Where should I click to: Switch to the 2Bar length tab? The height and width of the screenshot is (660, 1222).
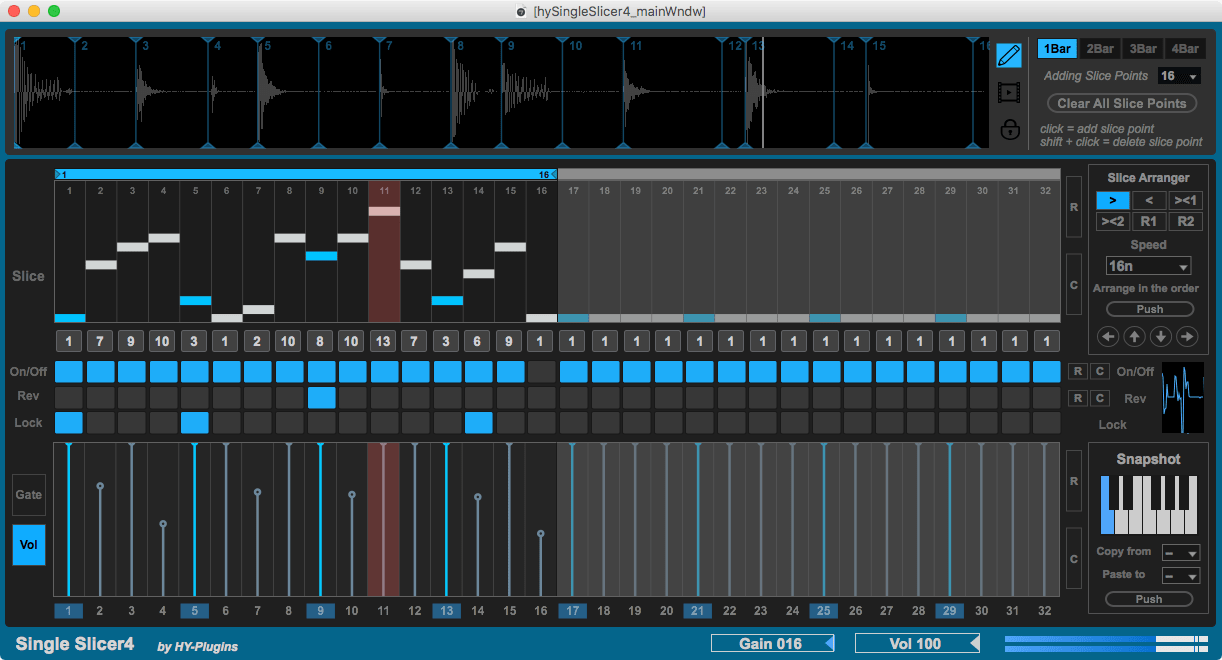pos(1100,49)
